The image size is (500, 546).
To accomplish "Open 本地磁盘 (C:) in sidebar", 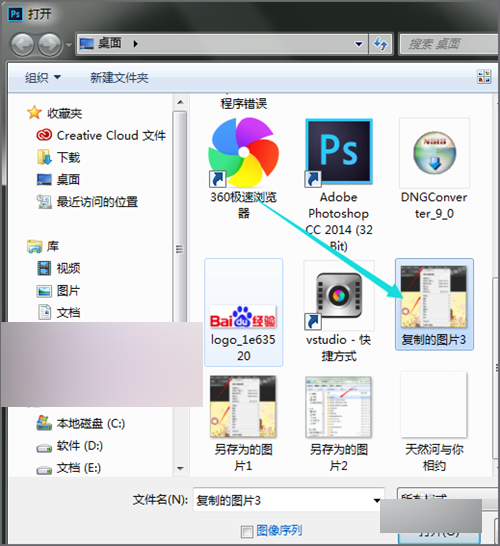I will pos(81,423).
